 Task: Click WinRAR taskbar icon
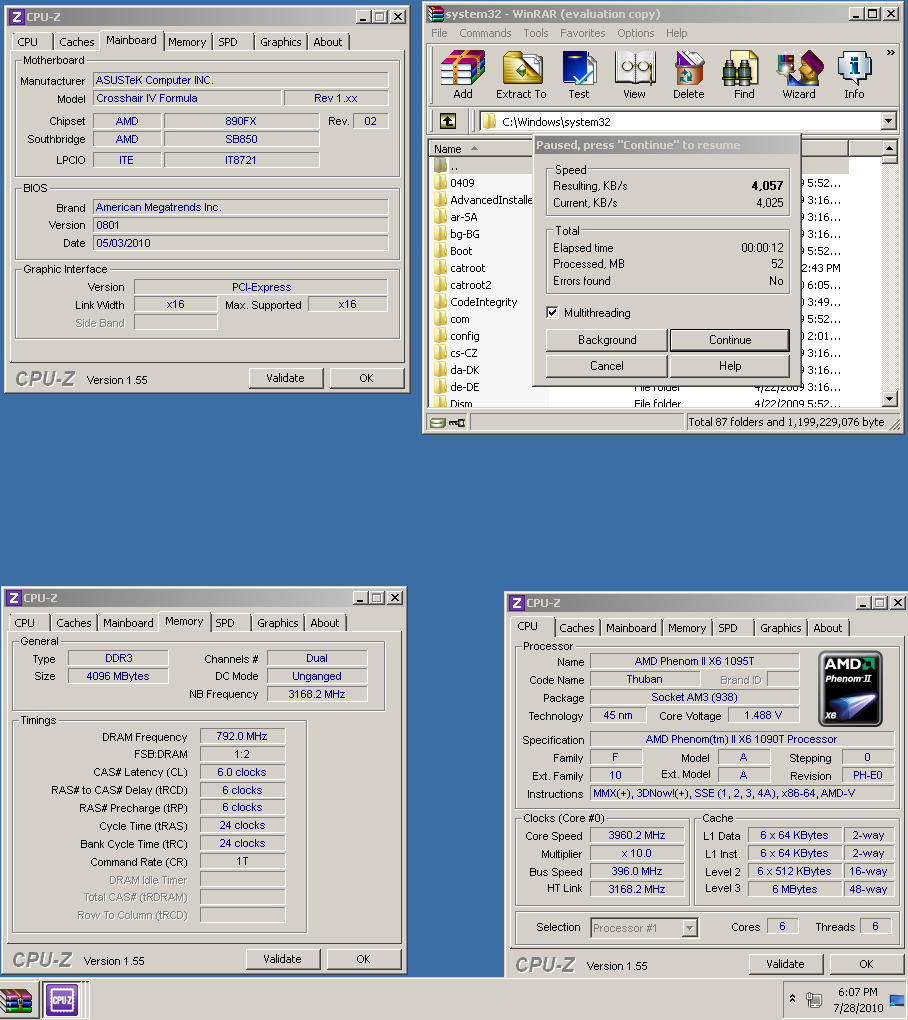click(x=18, y=1000)
